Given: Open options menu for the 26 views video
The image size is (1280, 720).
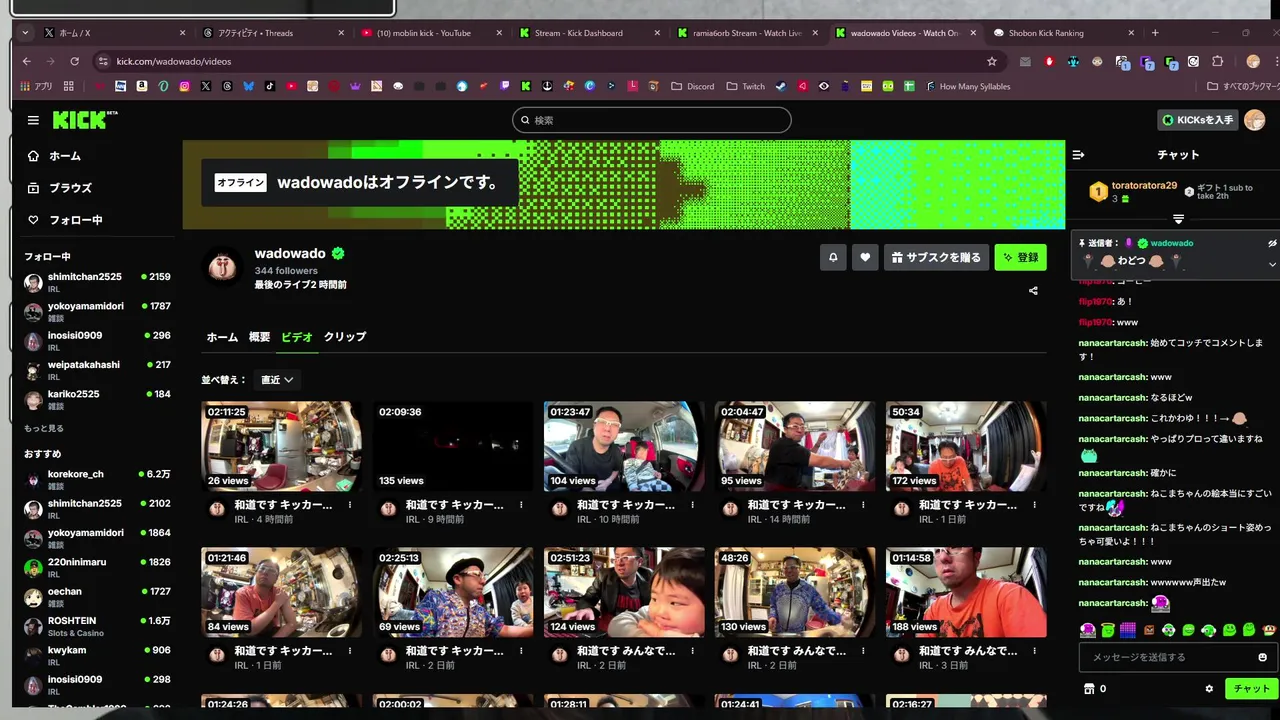Looking at the screenshot, I should (x=350, y=505).
